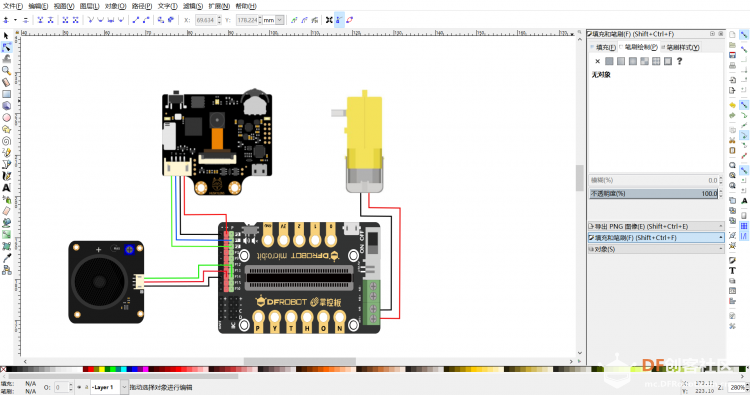Choose linear gradient paint type
Screen dimensions: 750x395
tap(621, 61)
